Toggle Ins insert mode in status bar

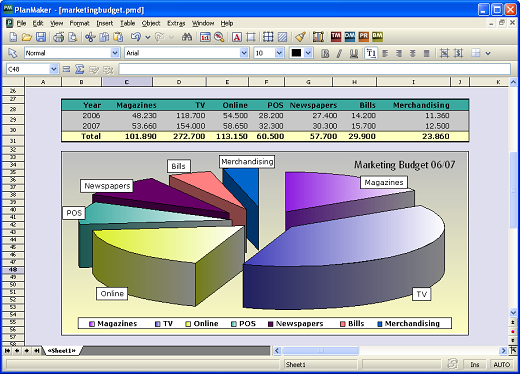coord(475,365)
